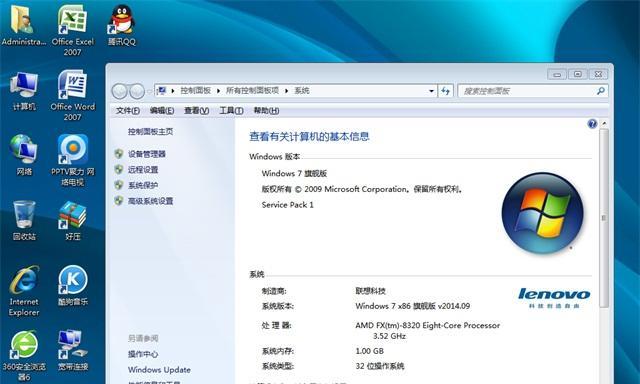Image resolution: width=640 pixels, height=384 pixels.
Task: Open the 腾讯QQ desktop shortcut
Action: coord(122,25)
